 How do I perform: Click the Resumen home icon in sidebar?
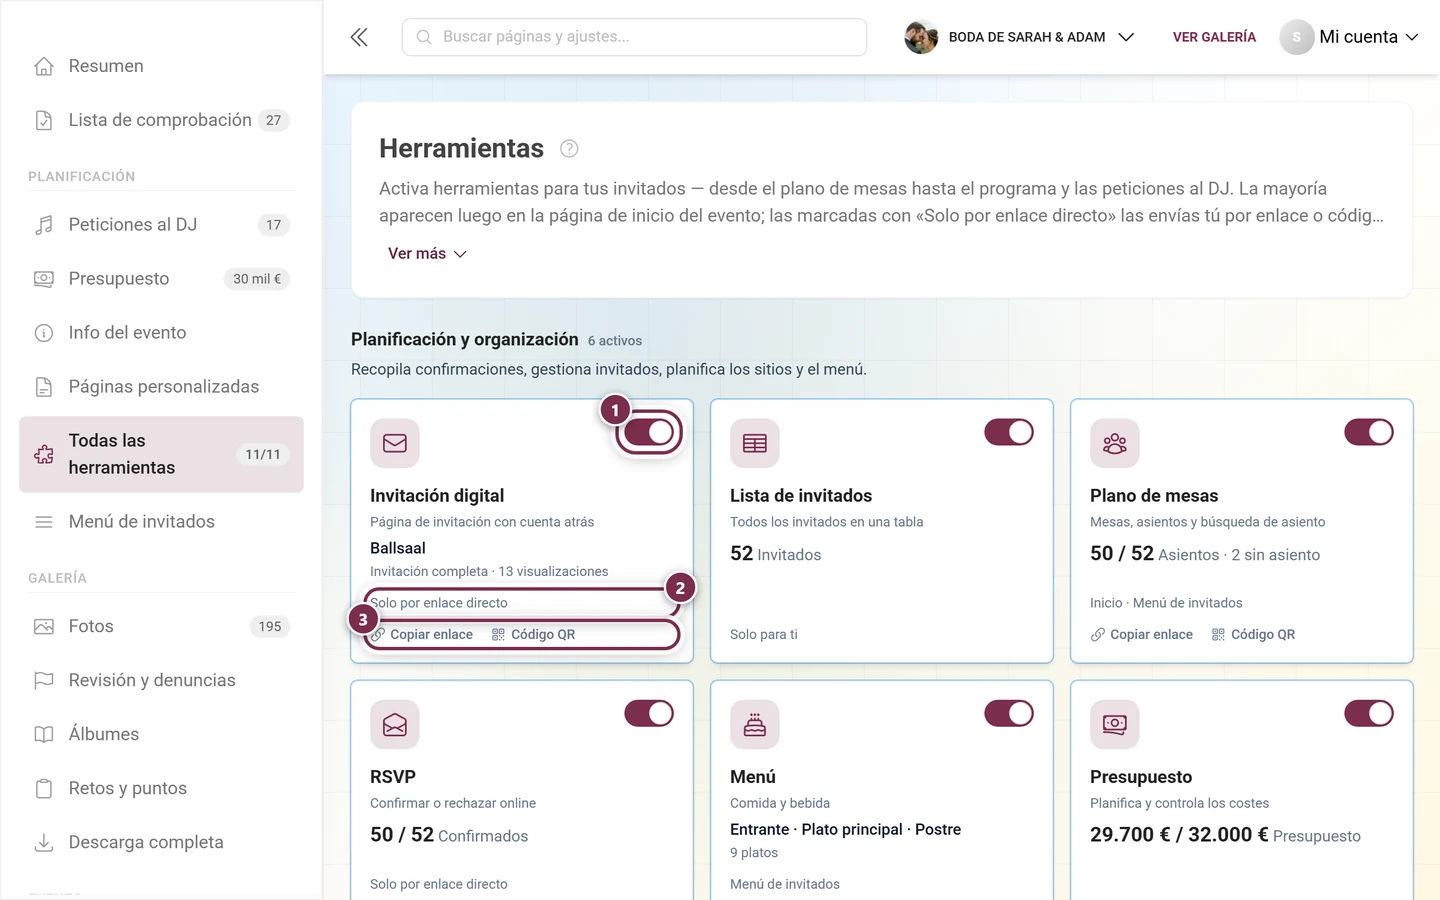(44, 66)
